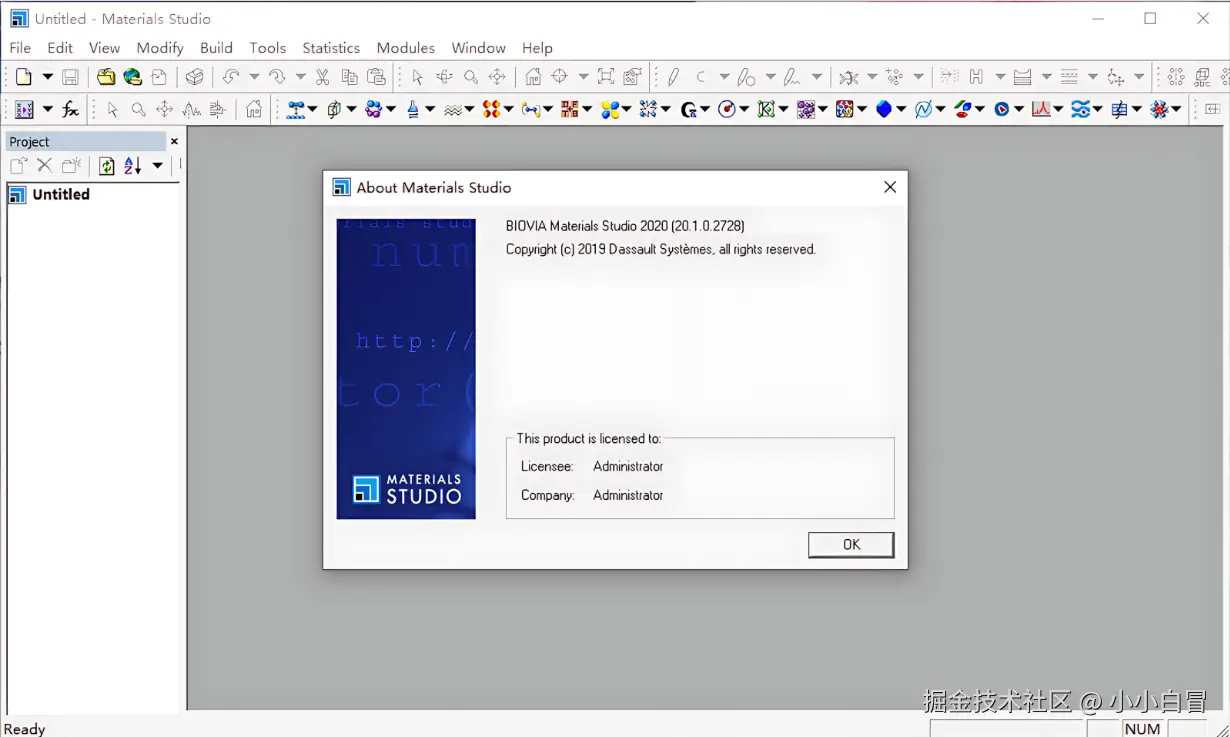Select the 3D Viewer translation tool
This screenshot has width=1230, height=737.
(x=497, y=77)
